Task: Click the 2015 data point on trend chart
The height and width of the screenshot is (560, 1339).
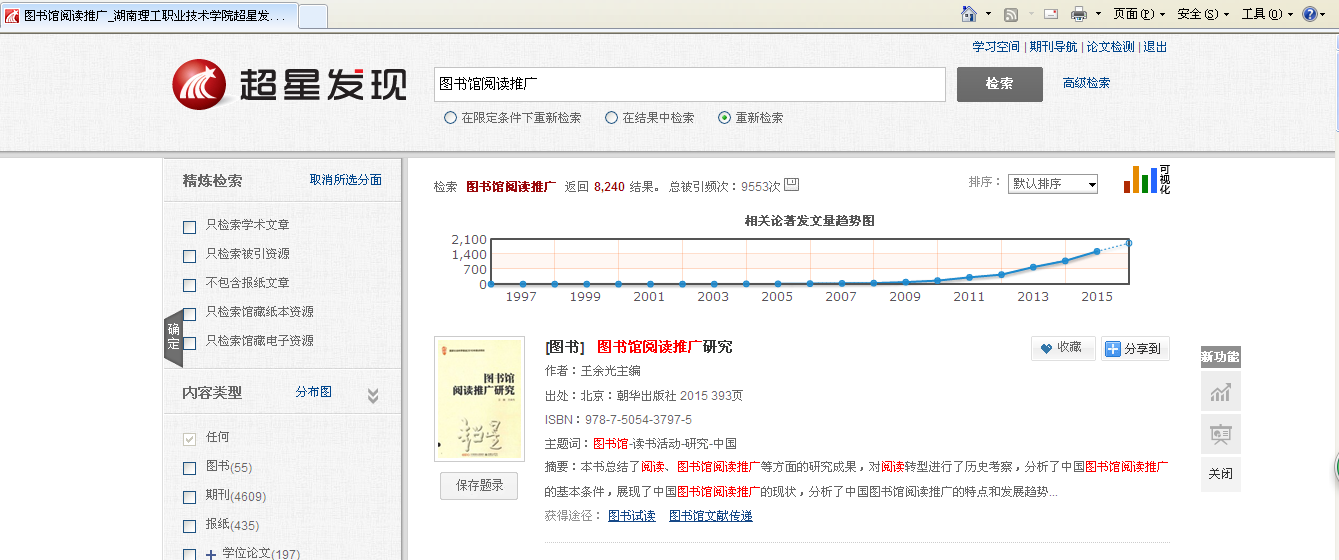Action: [x=1097, y=251]
